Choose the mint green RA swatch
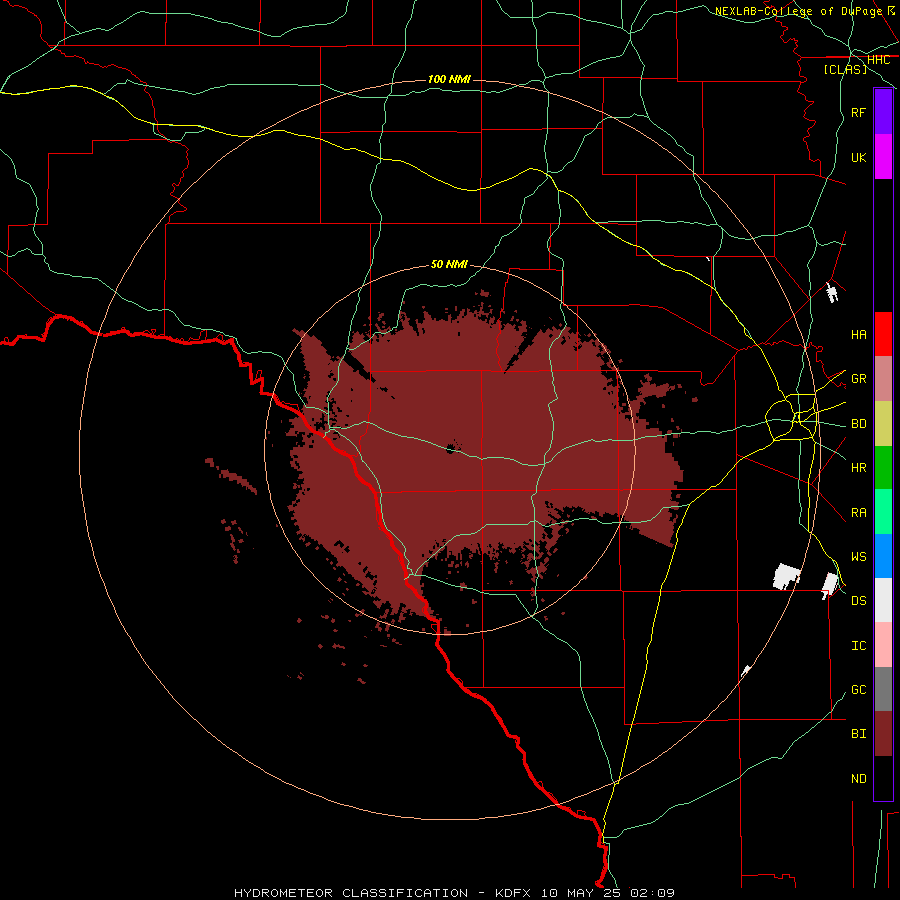This screenshot has height=900, width=900. 883,512
